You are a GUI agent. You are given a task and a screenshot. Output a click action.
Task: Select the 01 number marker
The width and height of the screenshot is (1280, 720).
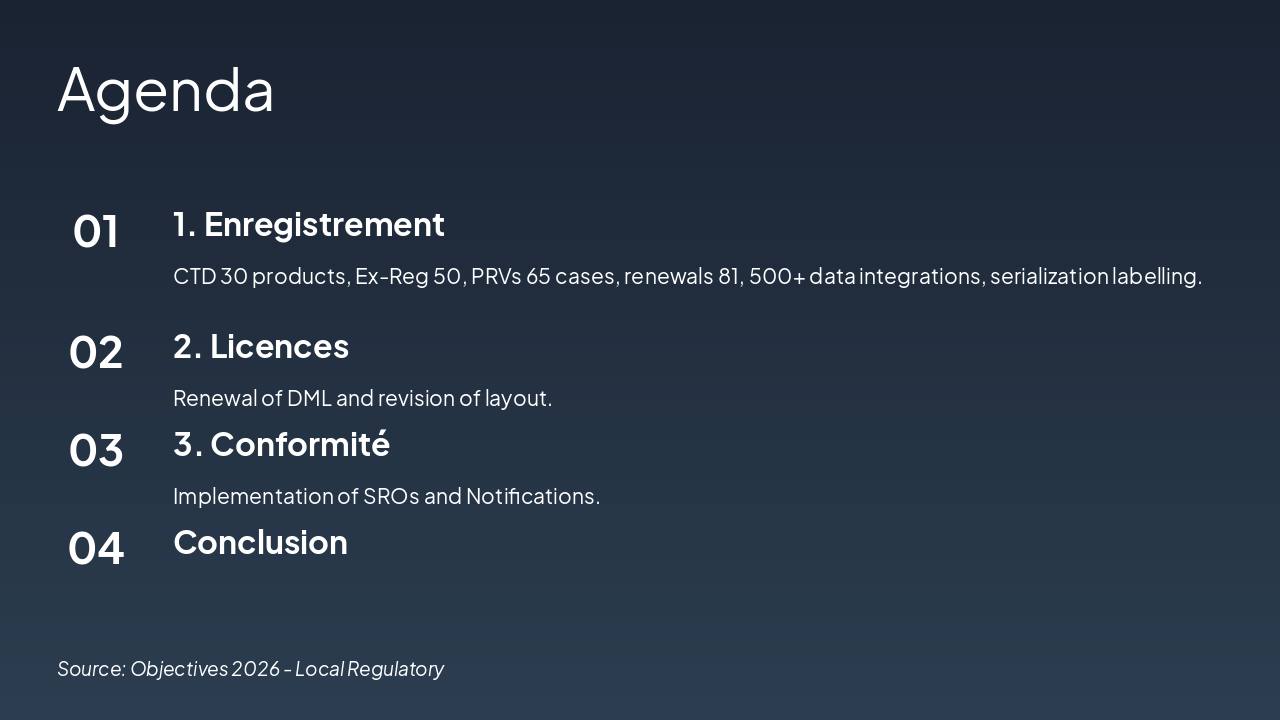(96, 231)
